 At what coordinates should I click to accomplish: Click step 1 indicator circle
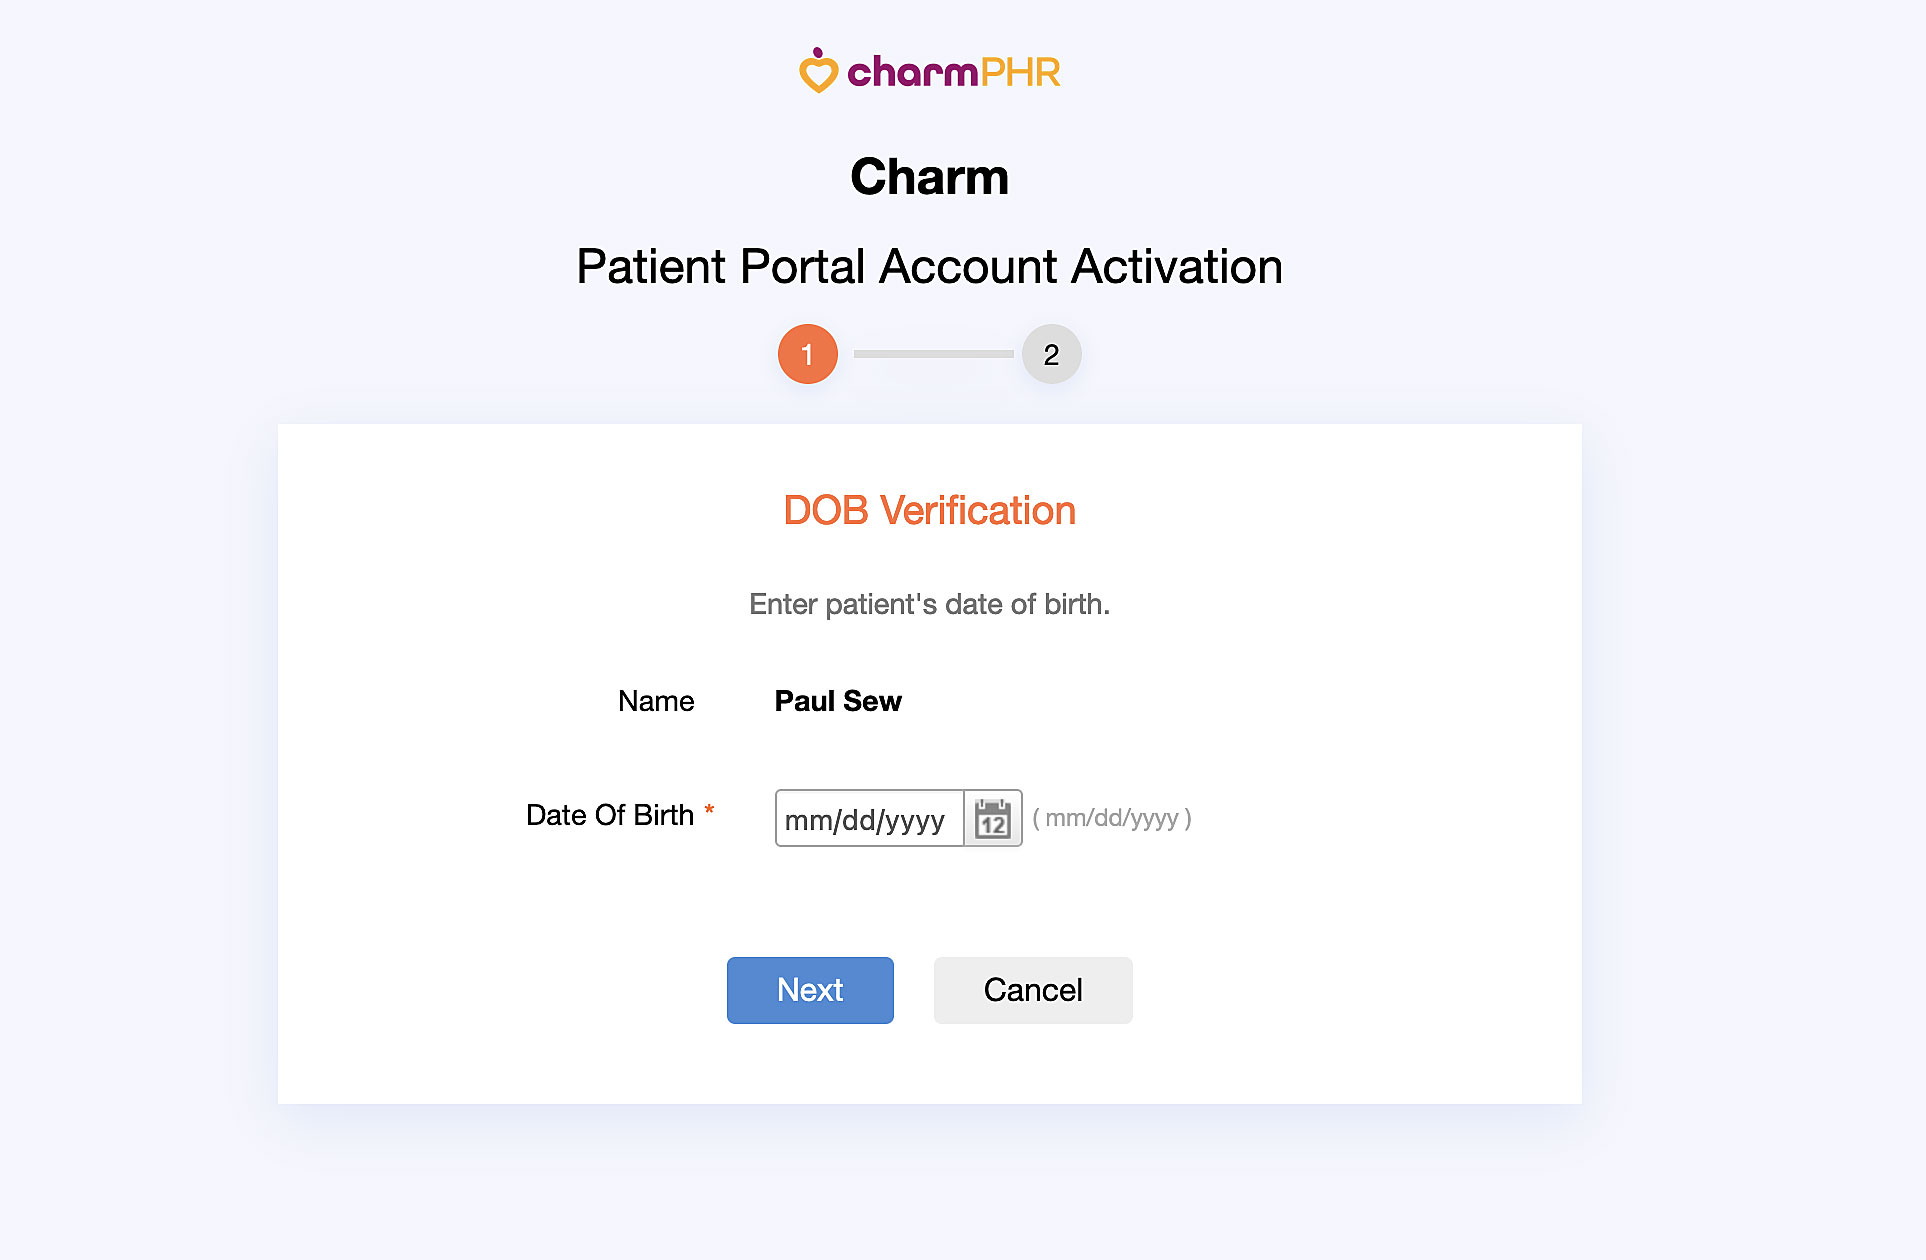(x=807, y=353)
